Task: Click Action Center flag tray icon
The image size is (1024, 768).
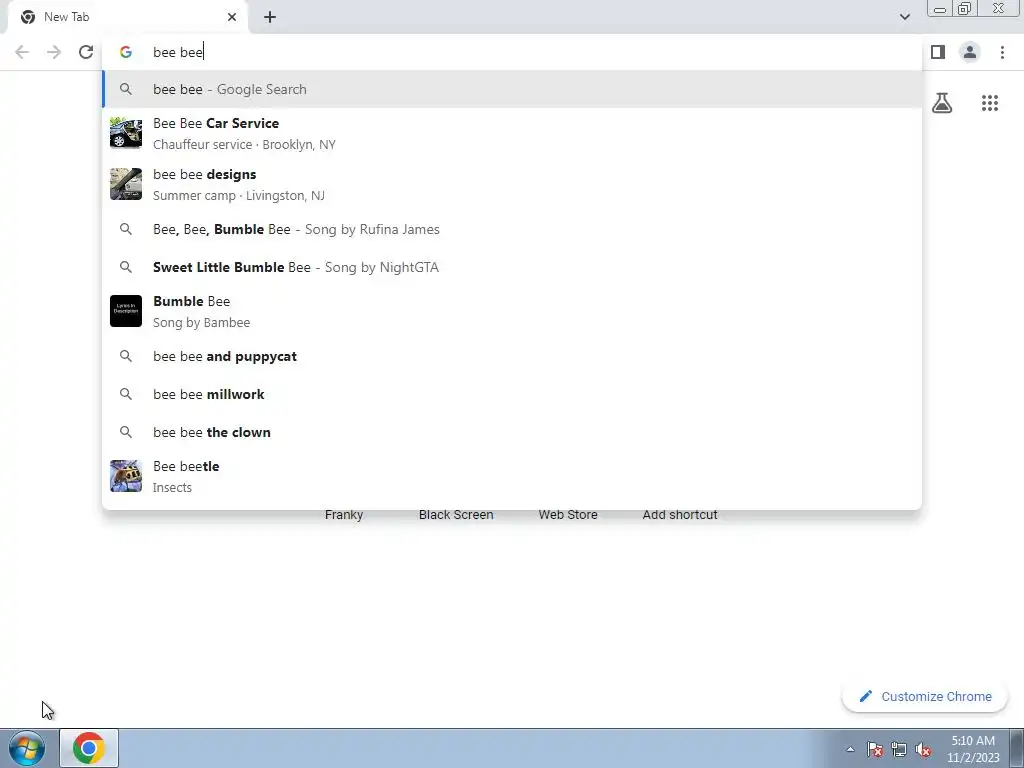Action: coord(874,749)
